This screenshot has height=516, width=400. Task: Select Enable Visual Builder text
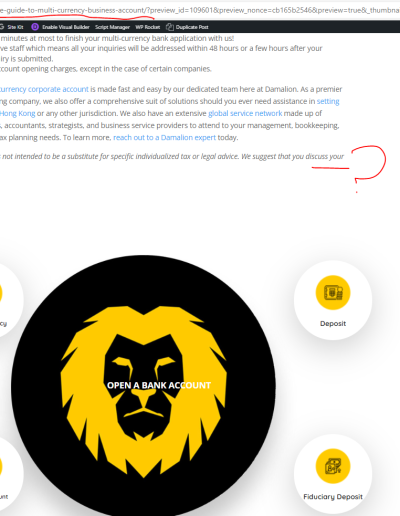tap(66, 27)
